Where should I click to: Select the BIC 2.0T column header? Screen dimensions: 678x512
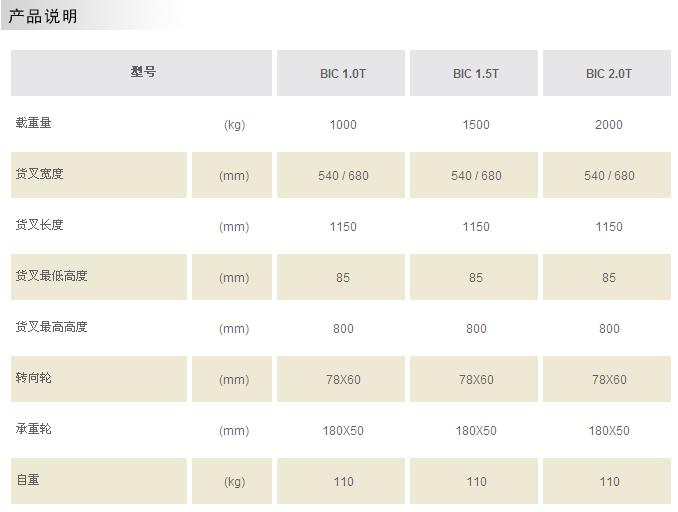pyautogui.click(x=609, y=74)
